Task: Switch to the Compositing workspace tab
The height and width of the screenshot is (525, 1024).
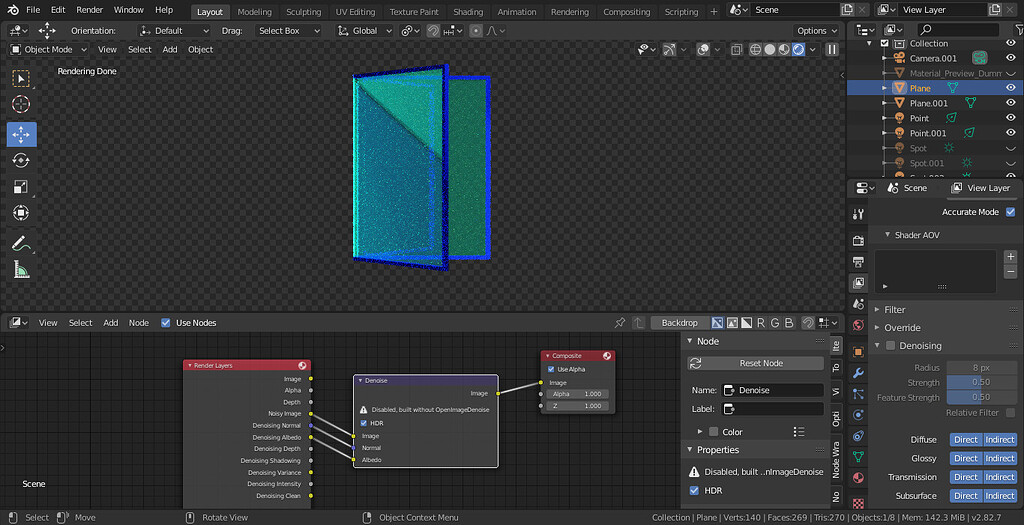Action: [627, 12]
